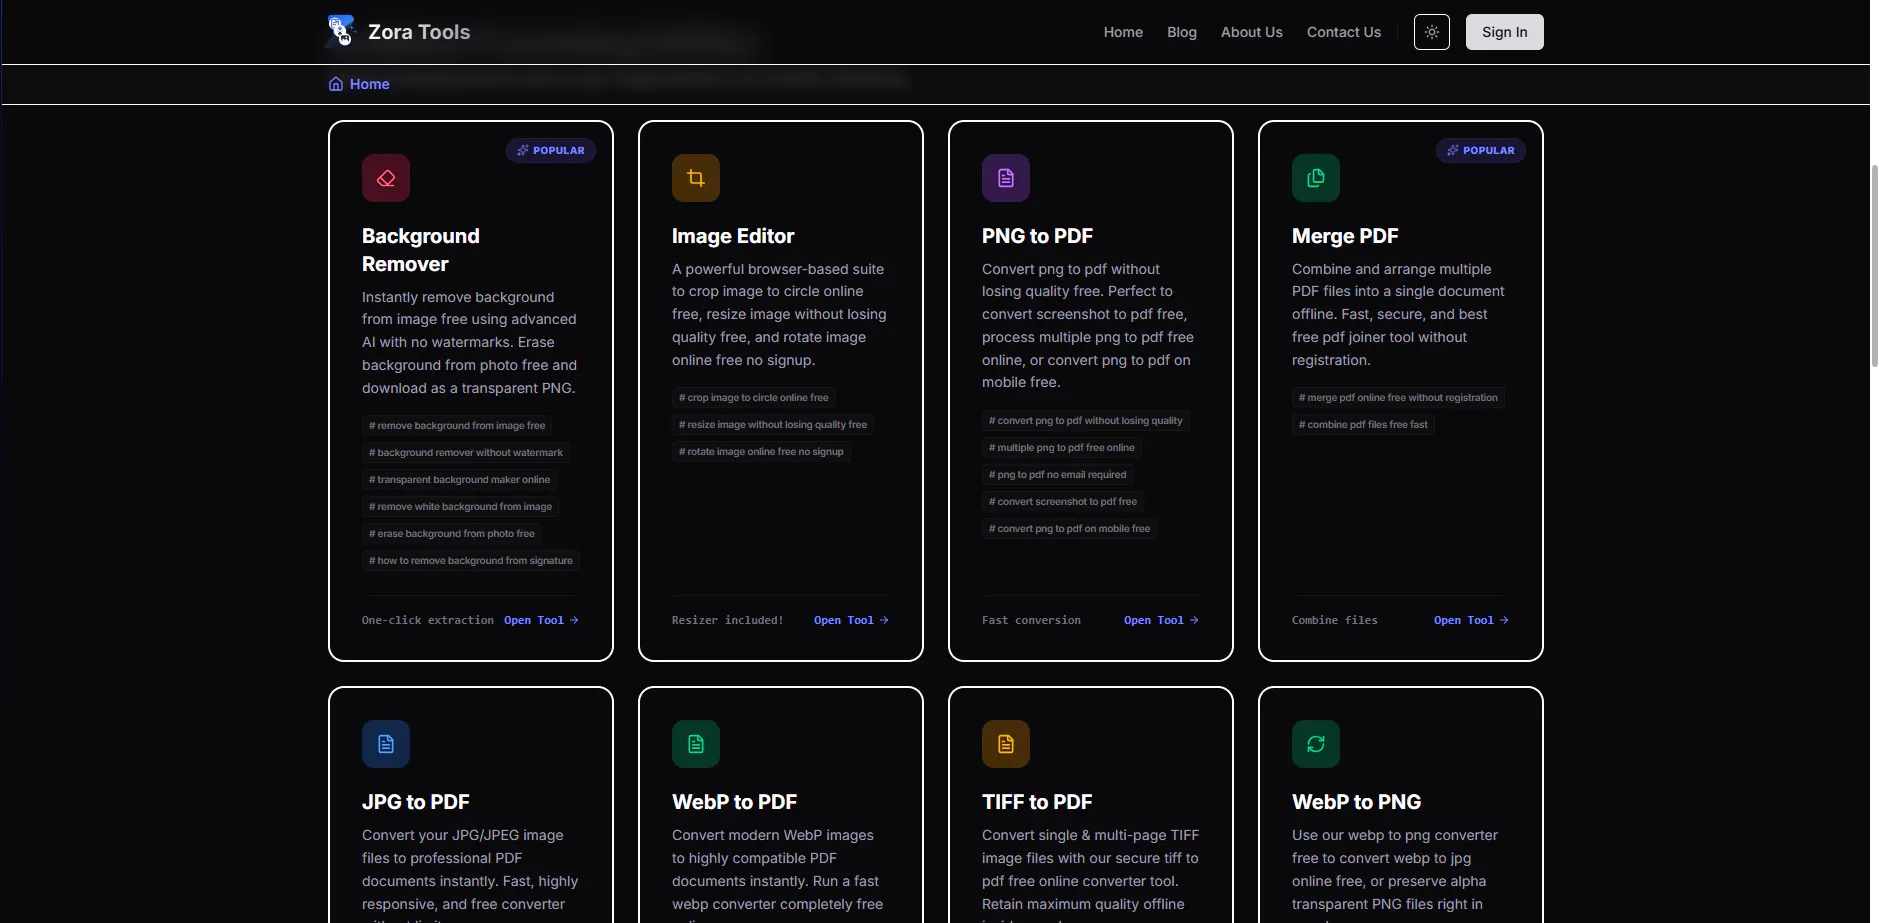The width and height of the screenshot is (1879, 923).
Task: Click the 'Fast conversion' footer text
Action: click(x=1031, y=620)
